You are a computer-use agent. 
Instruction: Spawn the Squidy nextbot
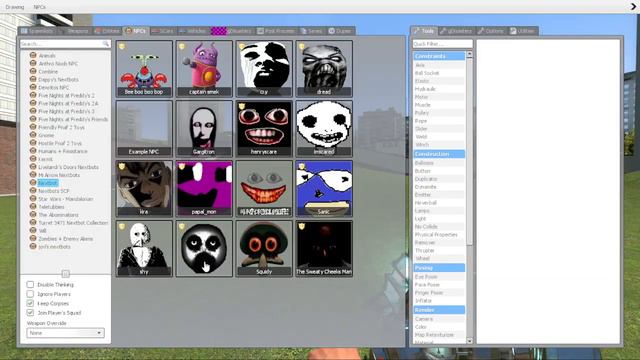pos(264,249)
